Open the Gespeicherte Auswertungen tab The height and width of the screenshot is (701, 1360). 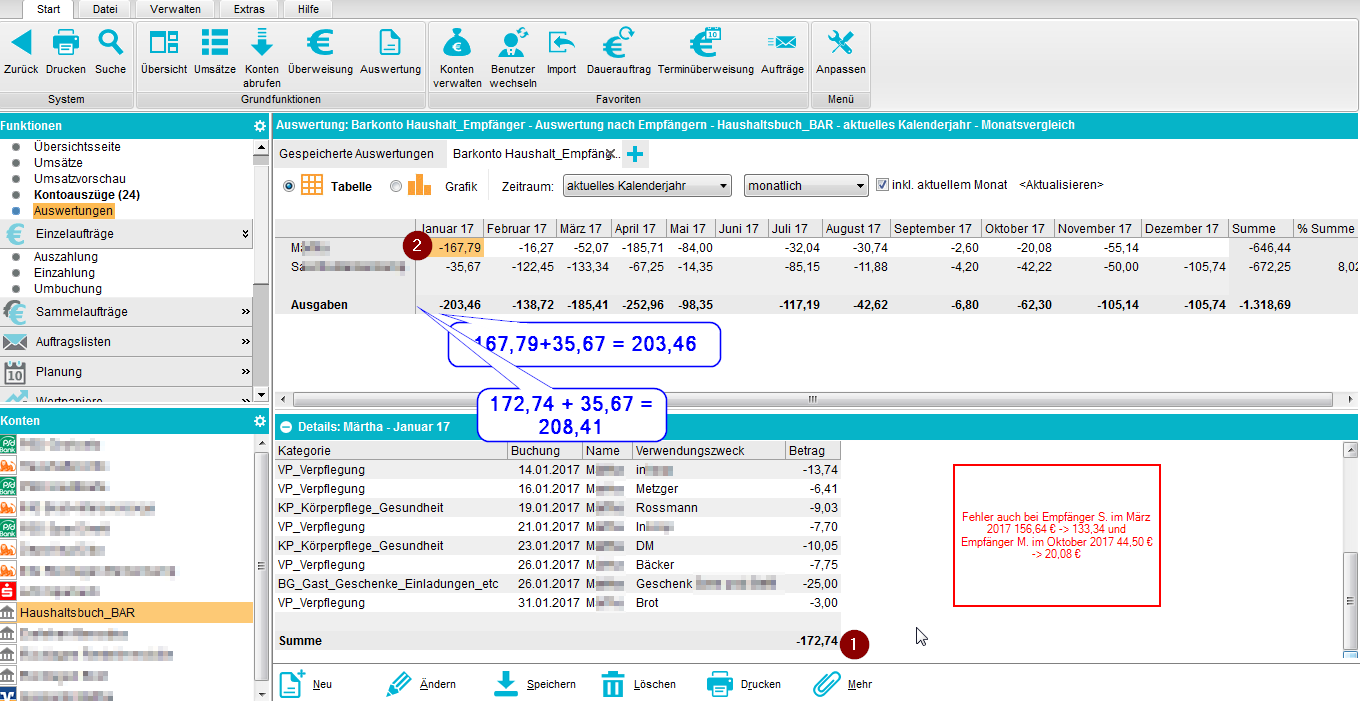point(356,154)
